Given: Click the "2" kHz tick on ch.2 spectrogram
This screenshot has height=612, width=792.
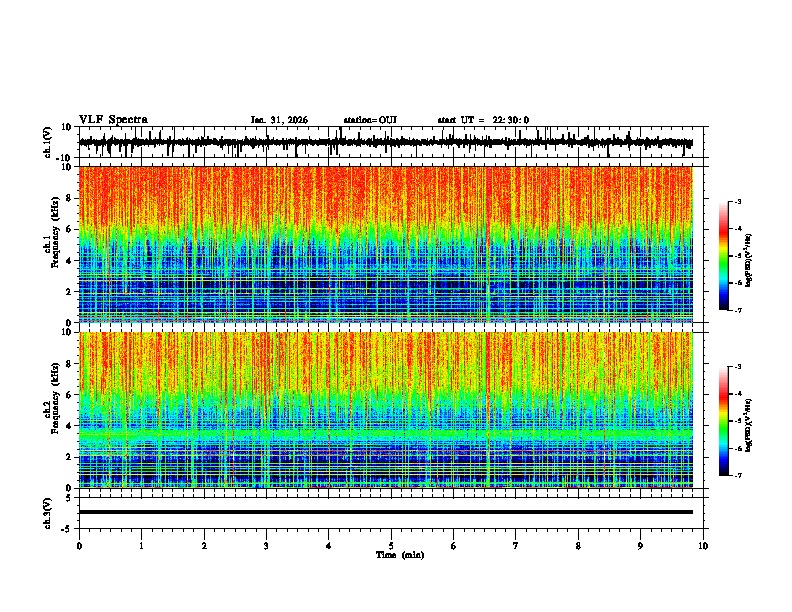Looking at the screenshot, I should coord(69,457).
